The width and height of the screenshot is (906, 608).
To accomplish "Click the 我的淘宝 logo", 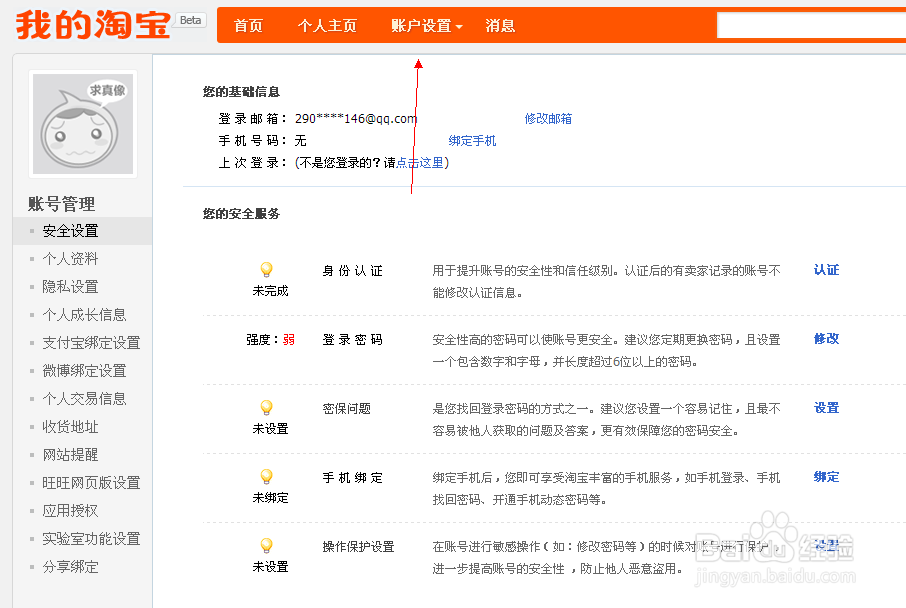I will (93, 25).
